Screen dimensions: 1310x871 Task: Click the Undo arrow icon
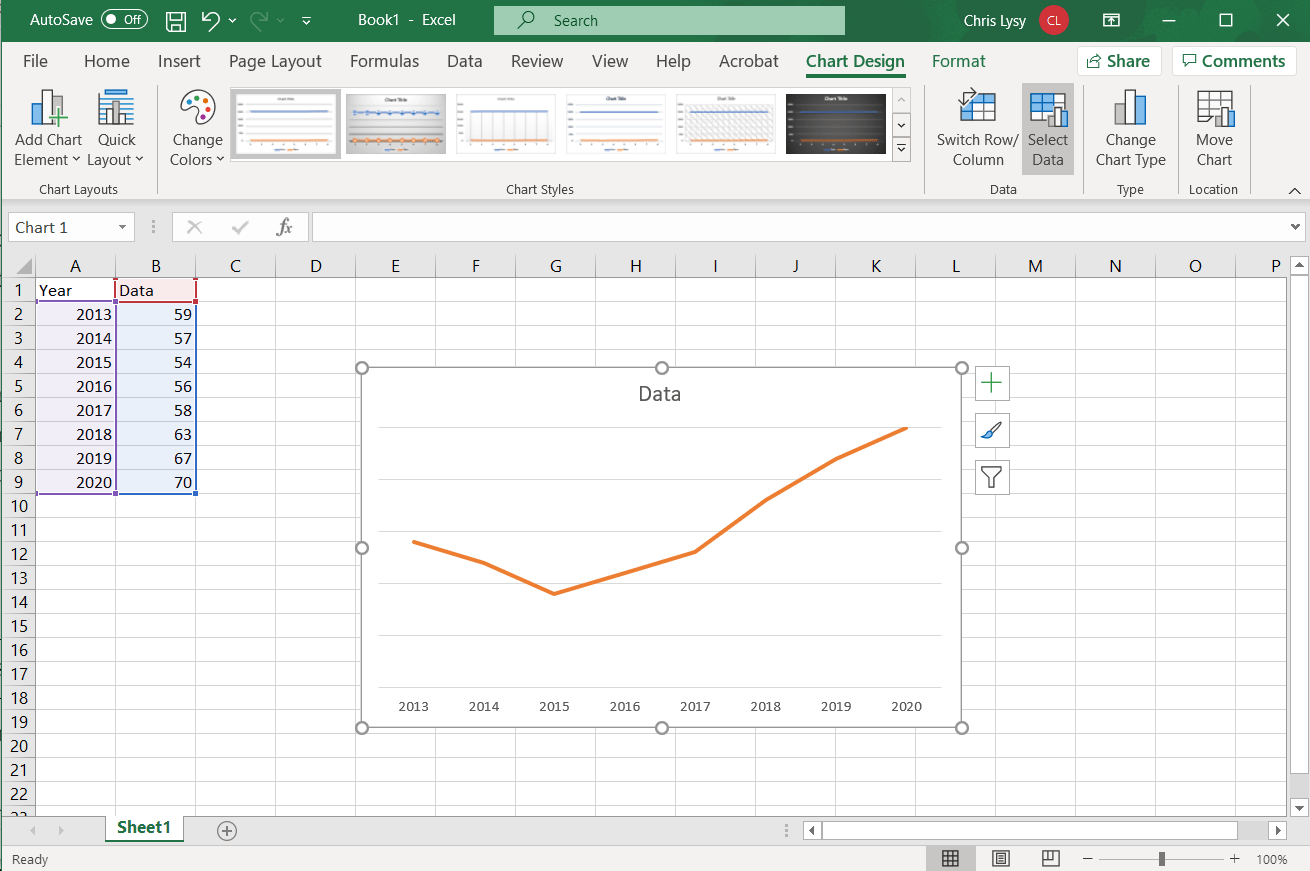click(210, 20)
